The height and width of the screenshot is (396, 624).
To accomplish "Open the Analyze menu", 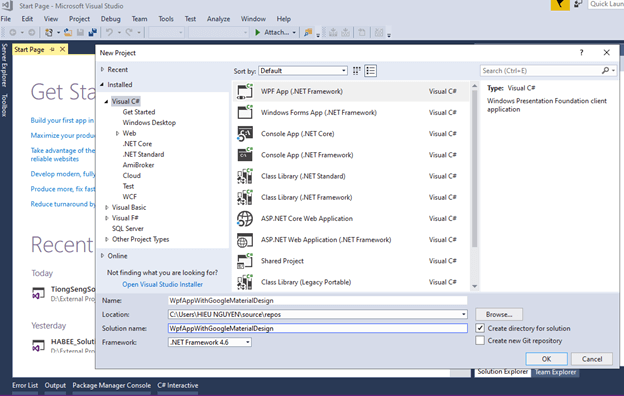I will pyautogui.click(x=218, y=19).
